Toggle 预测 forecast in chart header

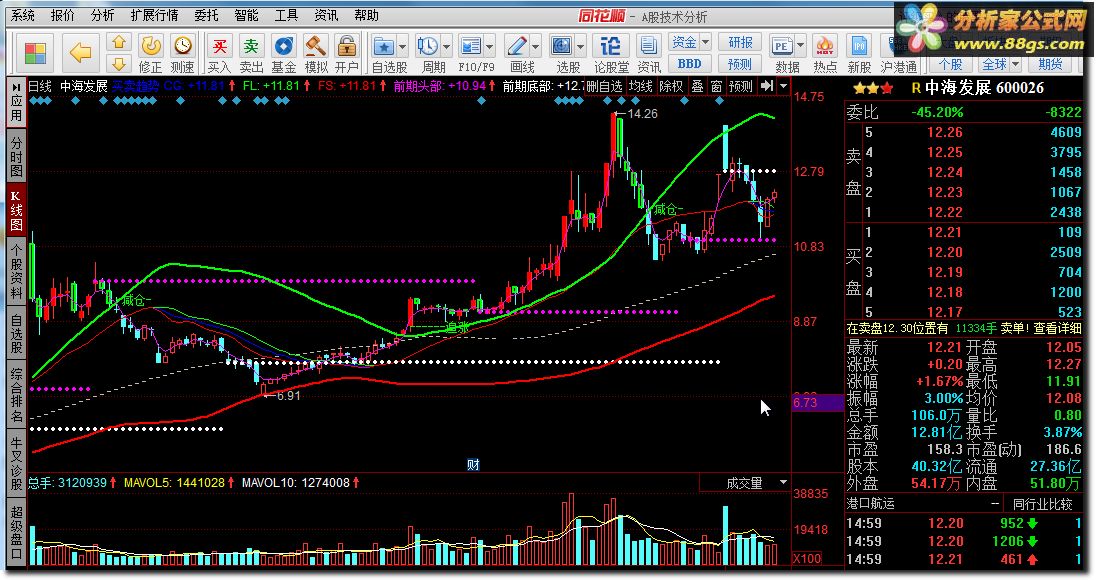click(x=740, y=86)
